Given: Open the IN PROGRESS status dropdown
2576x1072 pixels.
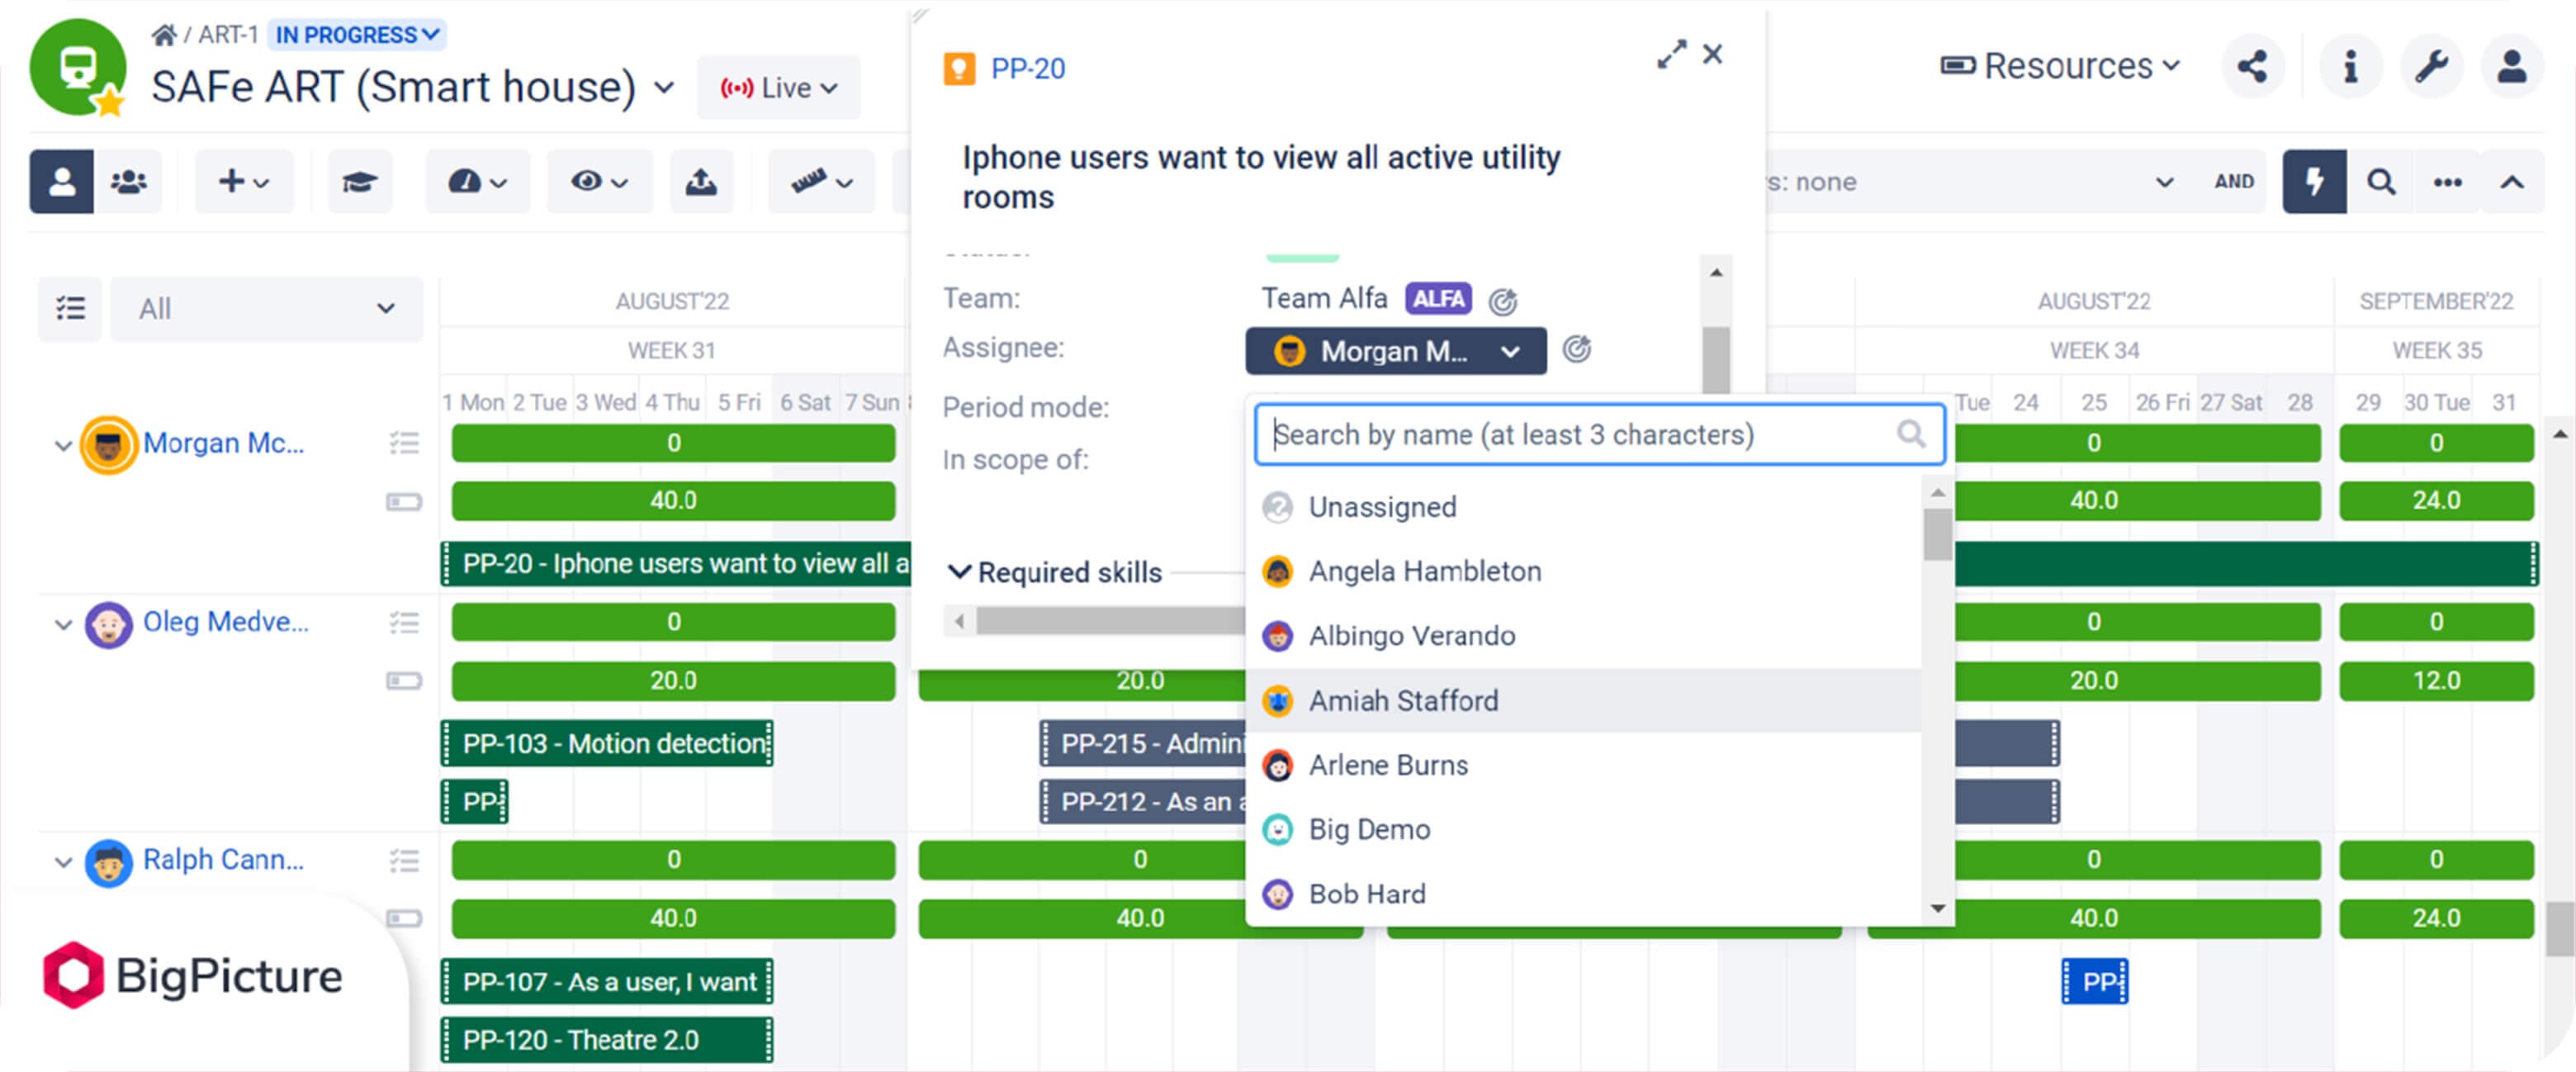Looking at the screenshot, I should pyautogui.click(x=357, y=35).
